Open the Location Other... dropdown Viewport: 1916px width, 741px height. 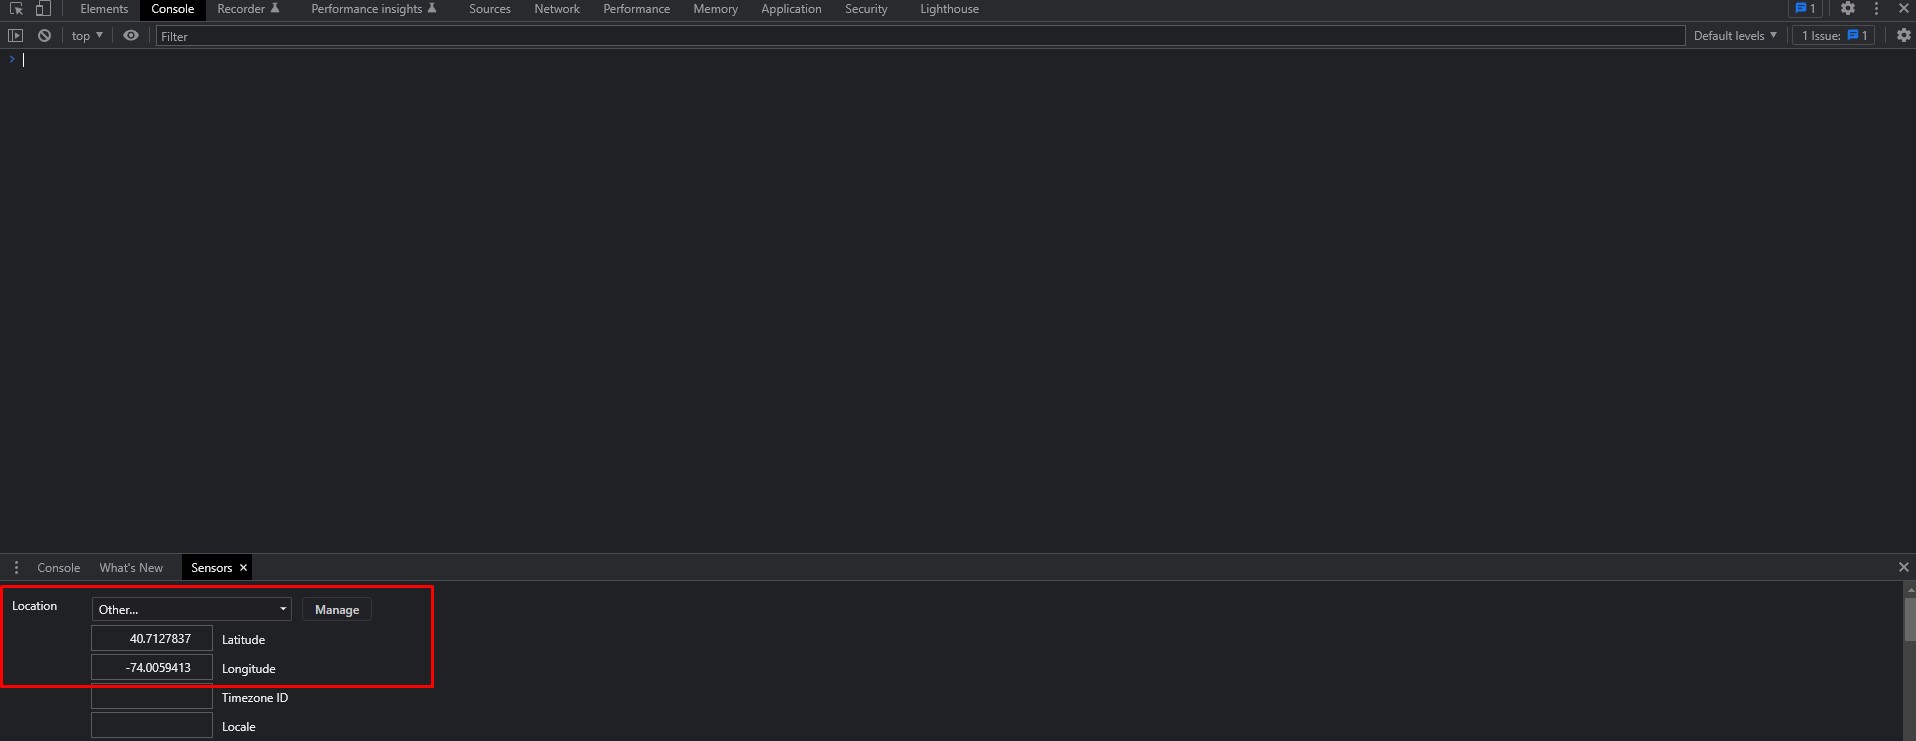coord(192,609)
